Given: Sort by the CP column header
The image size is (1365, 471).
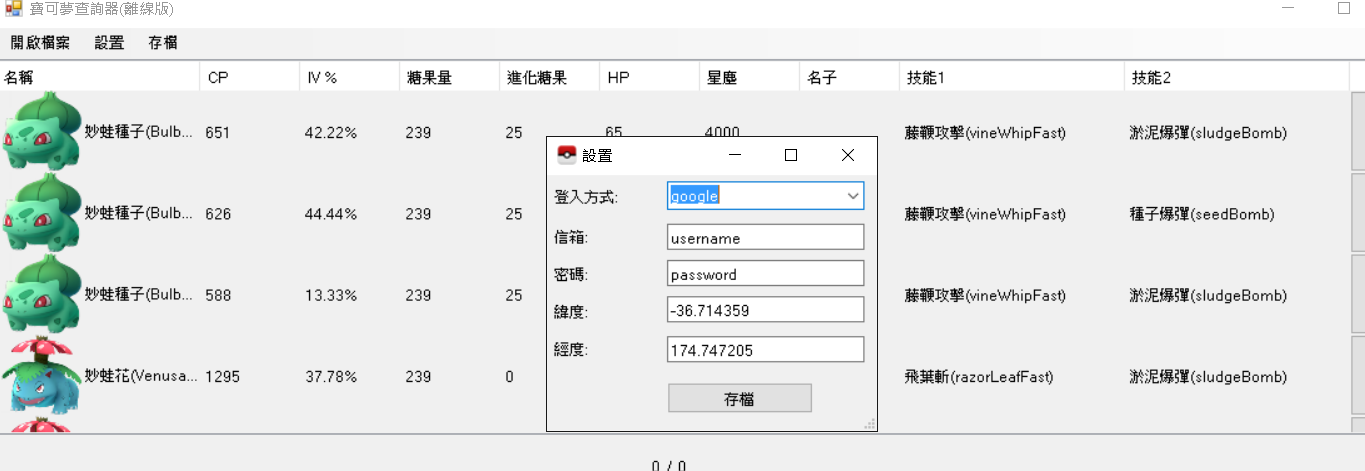Looking at the screenshot, I should click(x=249, y=77).
